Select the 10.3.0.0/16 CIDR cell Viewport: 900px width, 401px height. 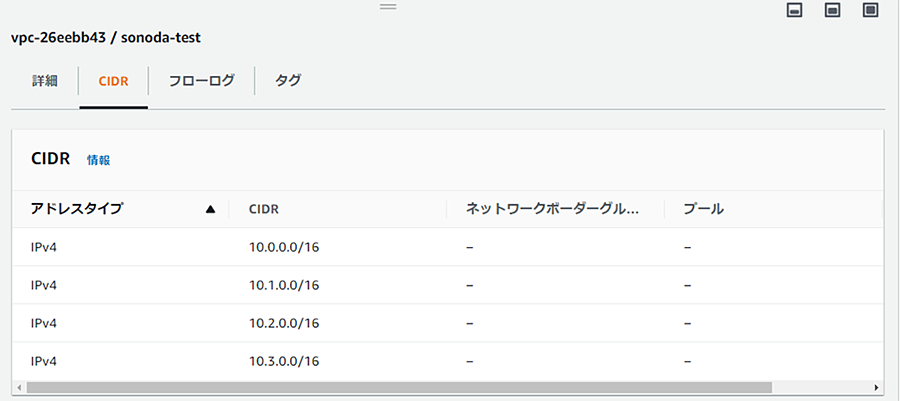(x=284, y=361)
